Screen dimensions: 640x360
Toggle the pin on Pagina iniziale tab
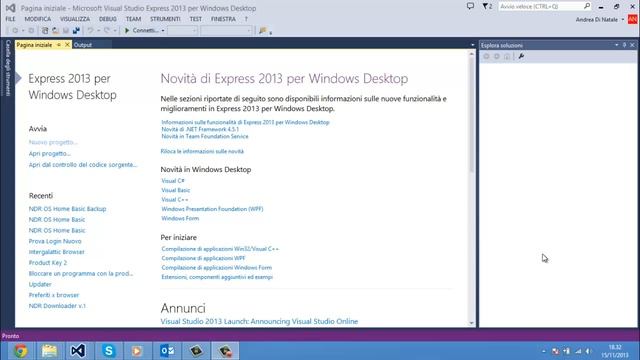[x=59, y=45]
